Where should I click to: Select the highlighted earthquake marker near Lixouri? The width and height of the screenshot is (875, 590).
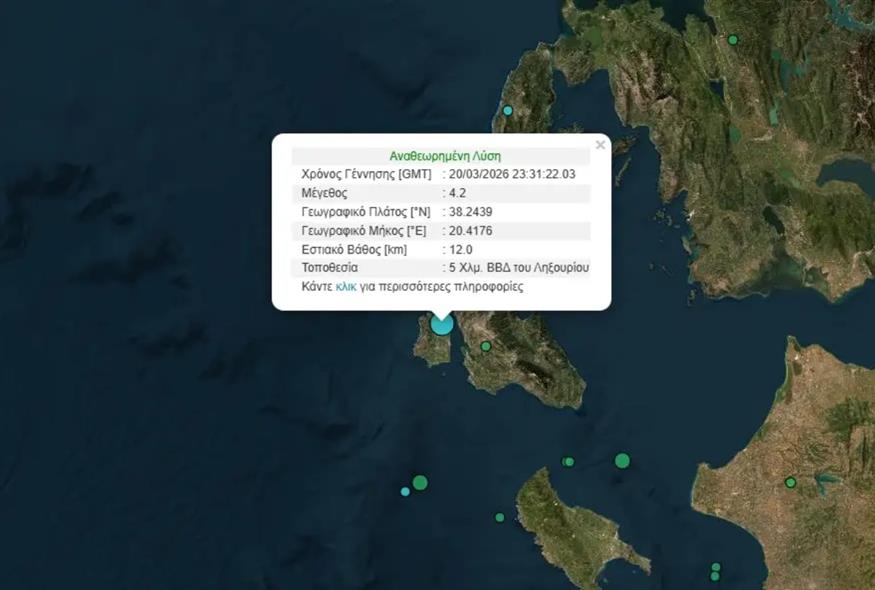coord(441,324)
